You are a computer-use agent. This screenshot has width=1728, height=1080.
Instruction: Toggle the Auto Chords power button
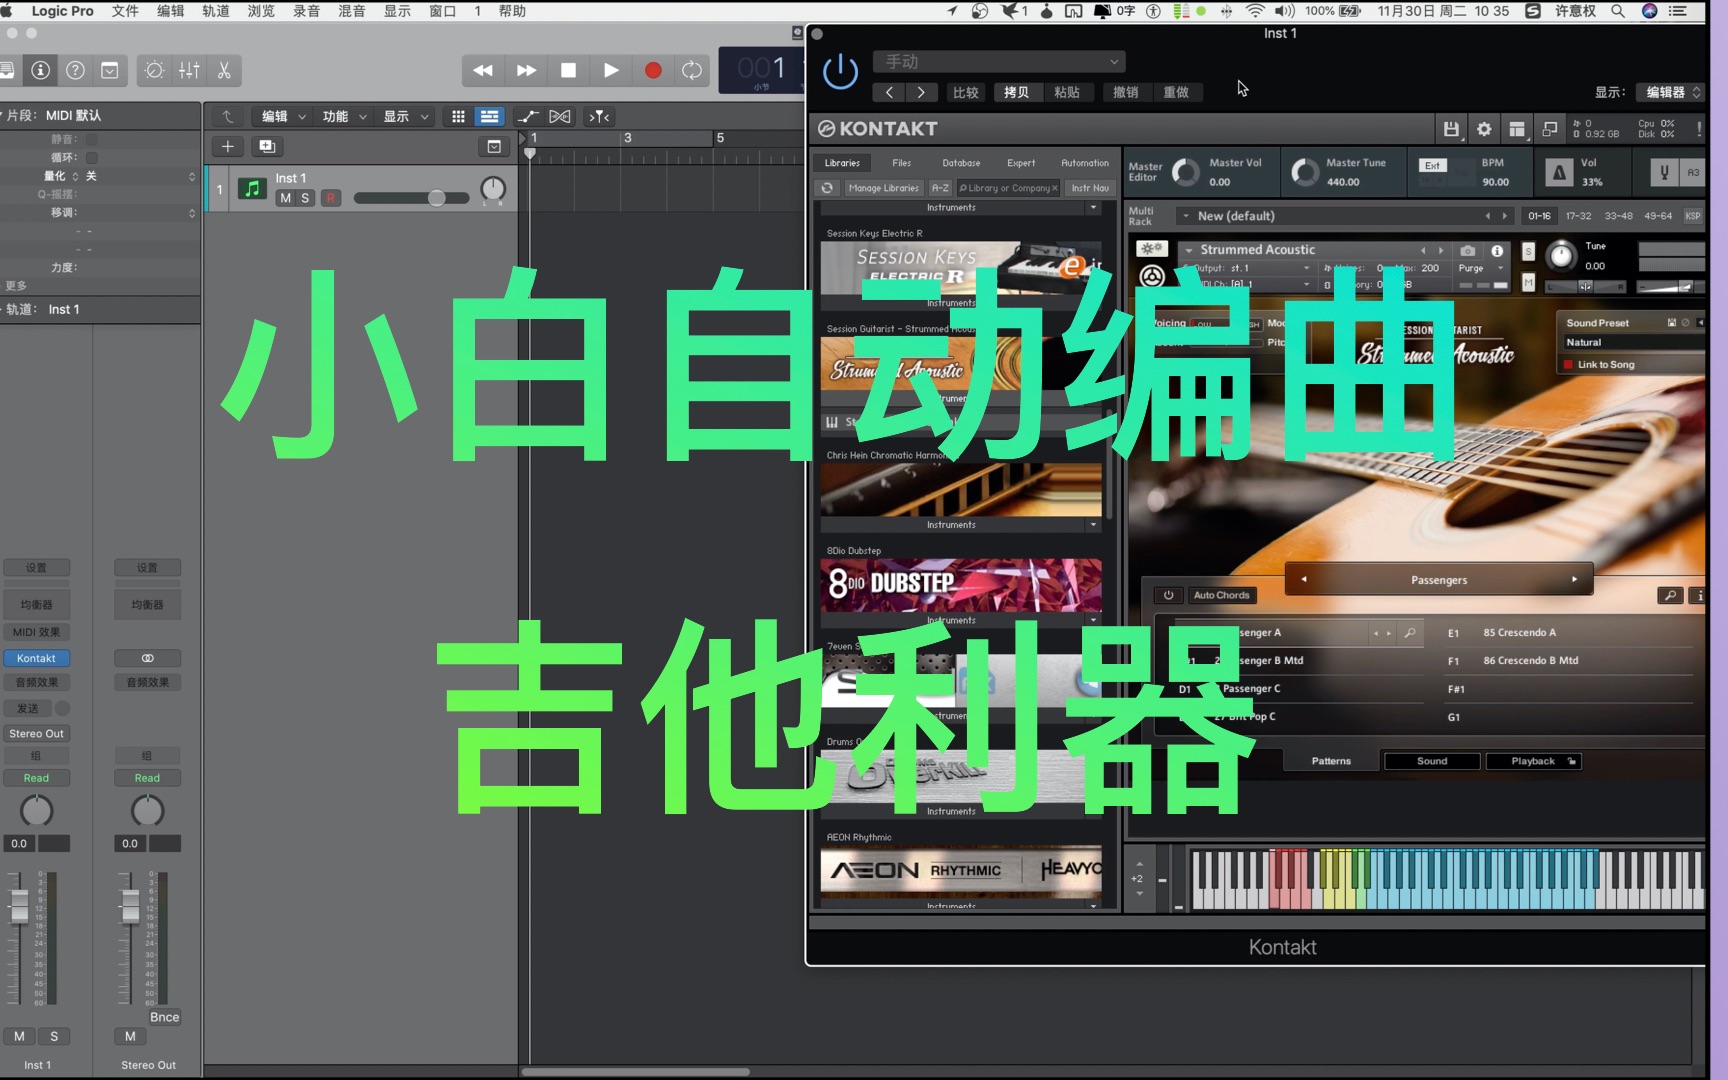[1168, 595]
